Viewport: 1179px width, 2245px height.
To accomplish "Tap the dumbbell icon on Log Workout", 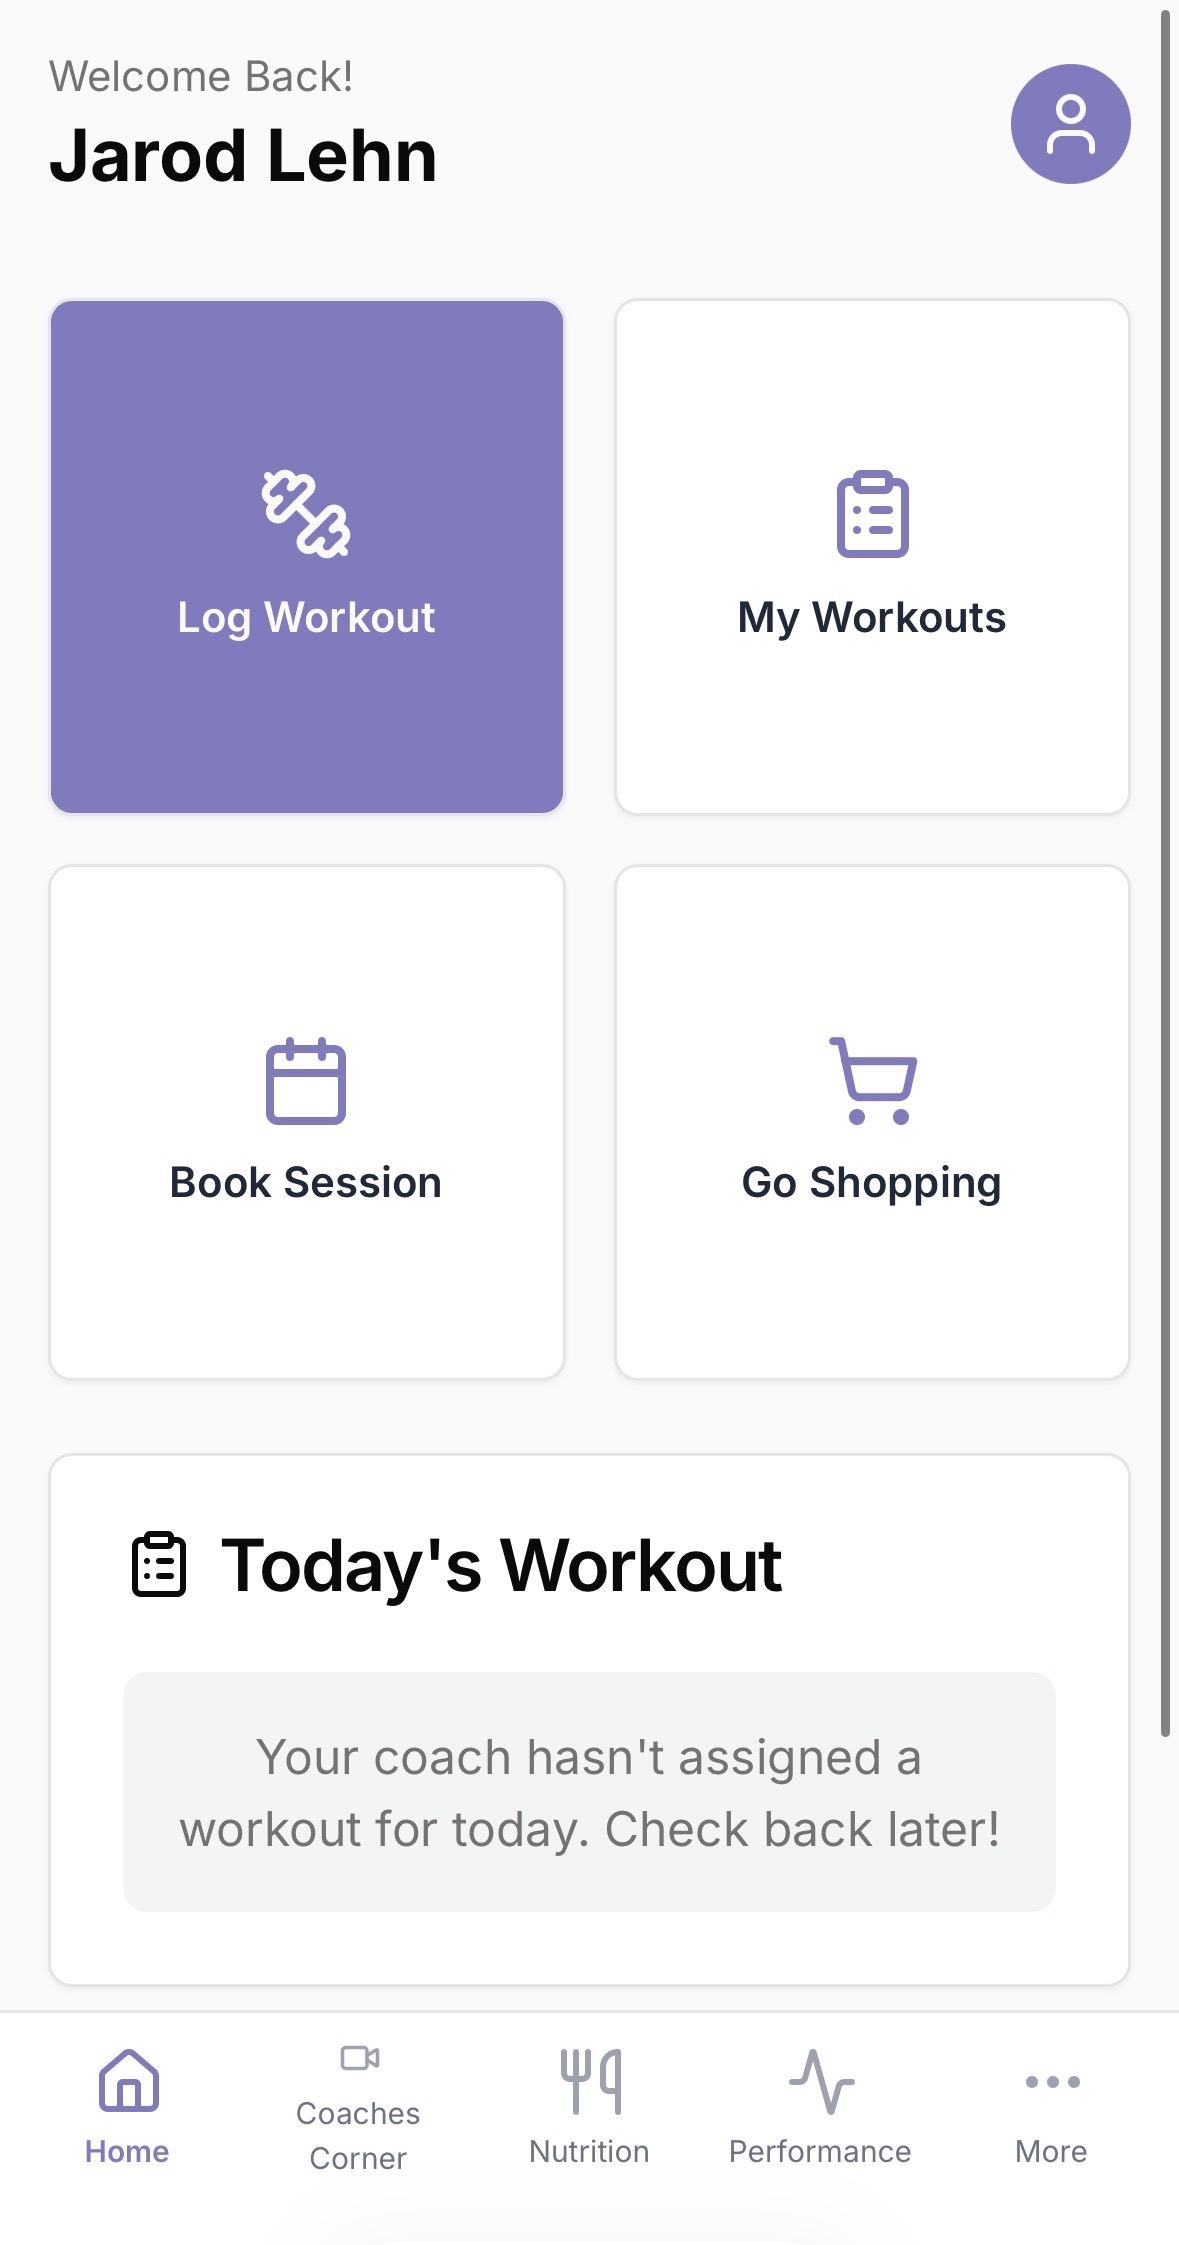I will [x=306, y=514].
